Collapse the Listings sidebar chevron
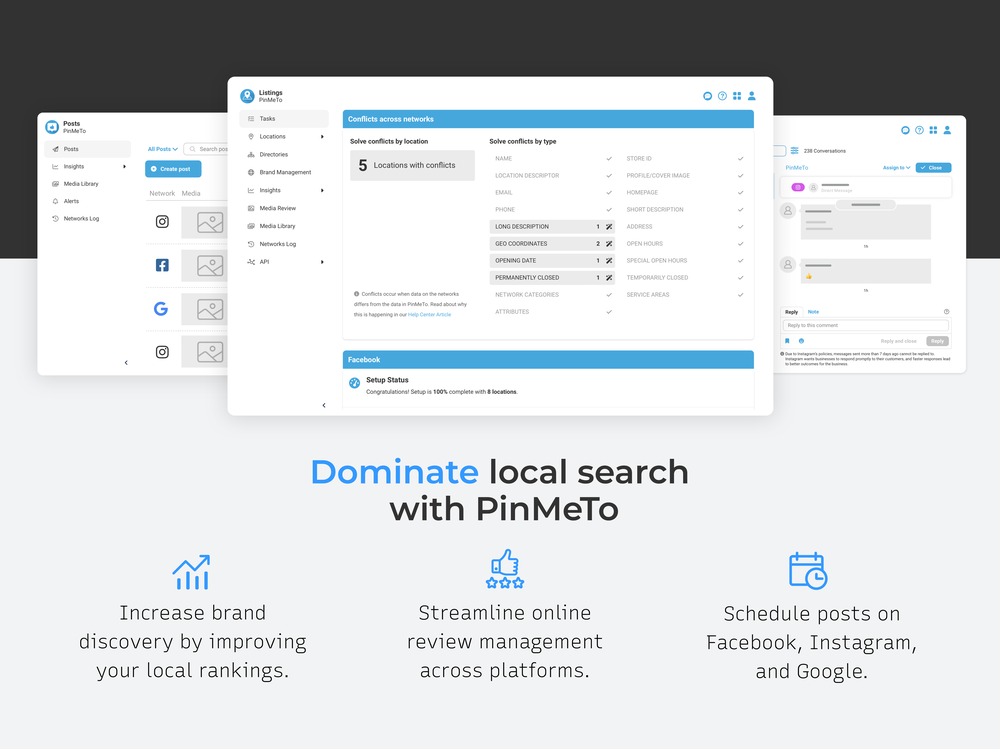The height and width of the screenshot is (749, 1000). 324,405
